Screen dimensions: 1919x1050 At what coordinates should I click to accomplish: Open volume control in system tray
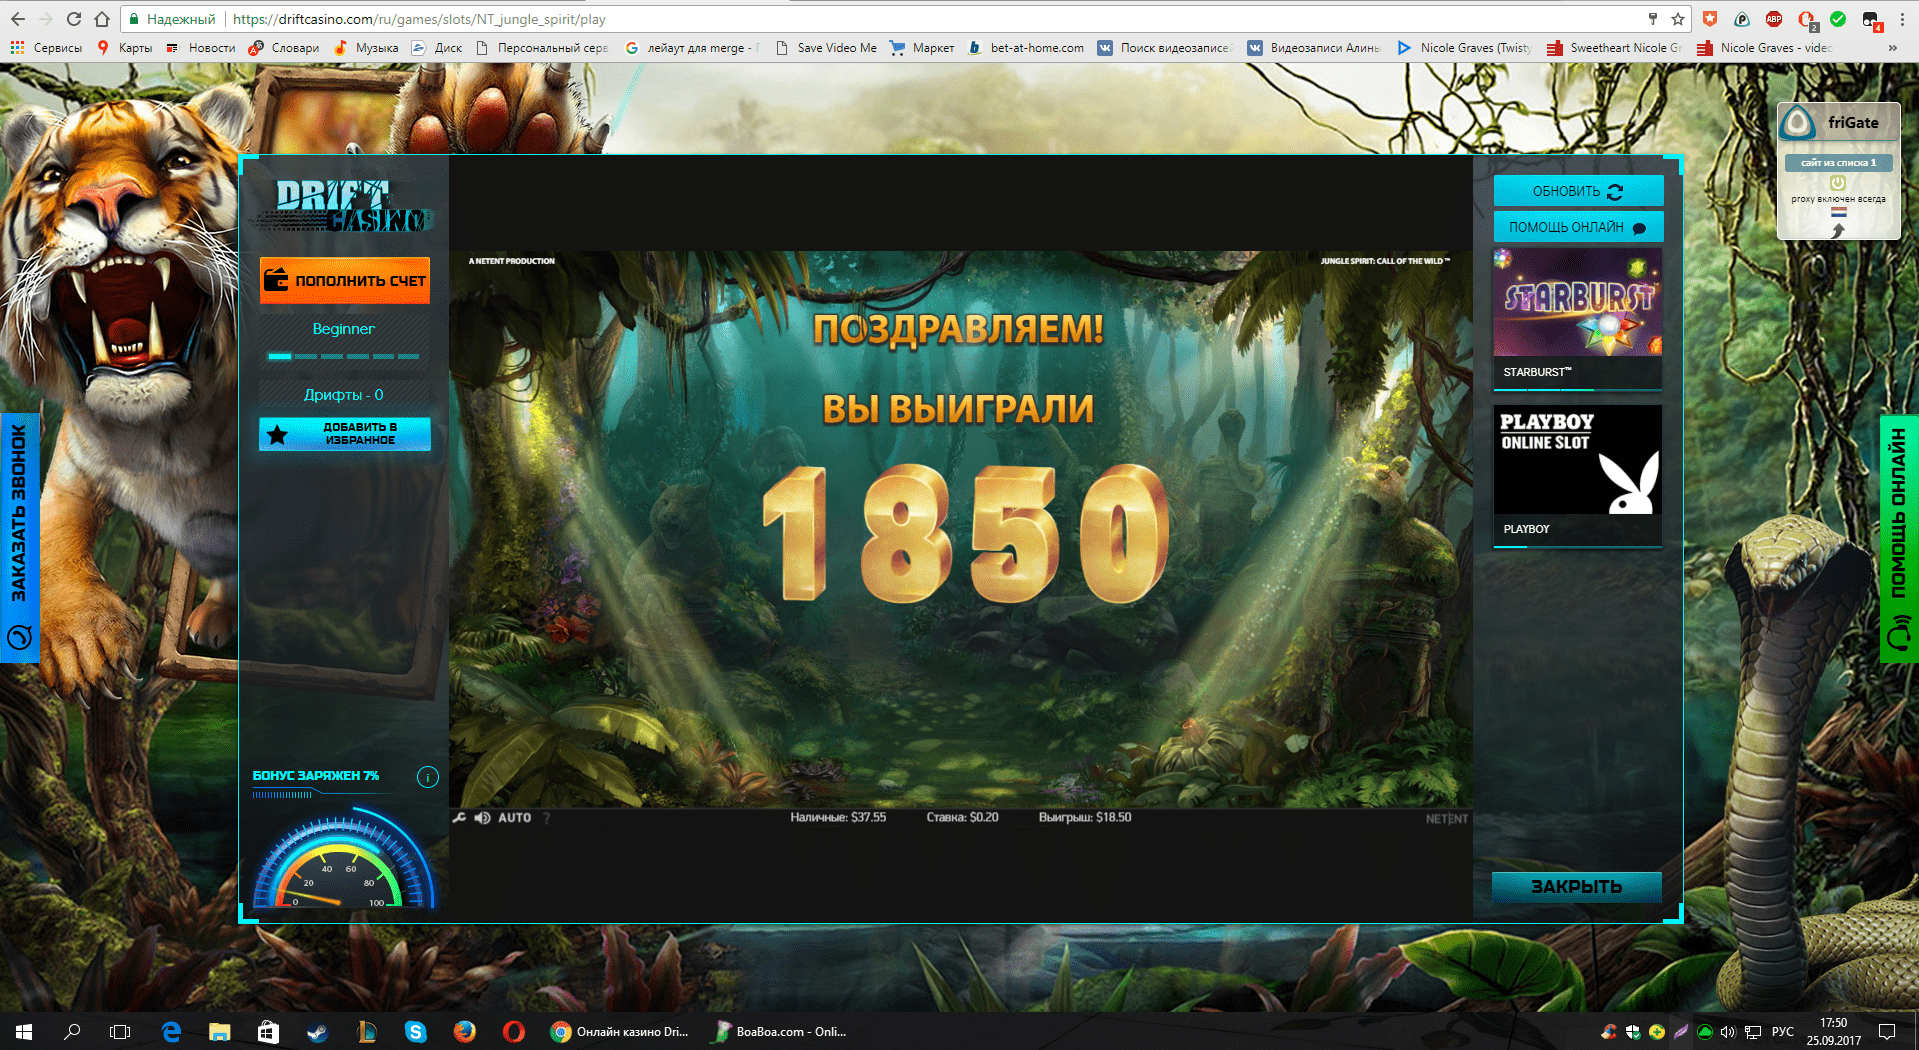click(x=1728, y=1031)
